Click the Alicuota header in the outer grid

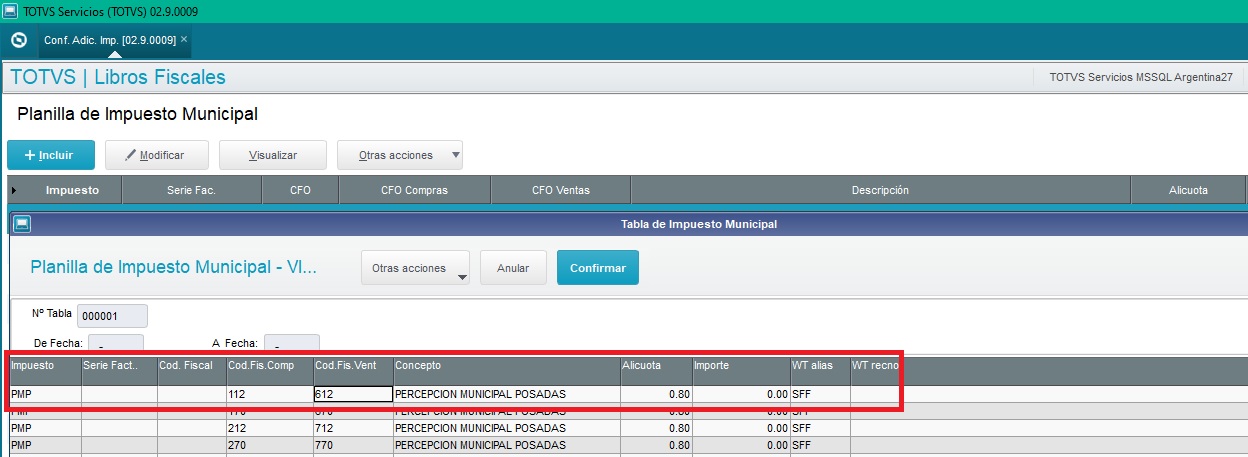tap(1188, 190)
